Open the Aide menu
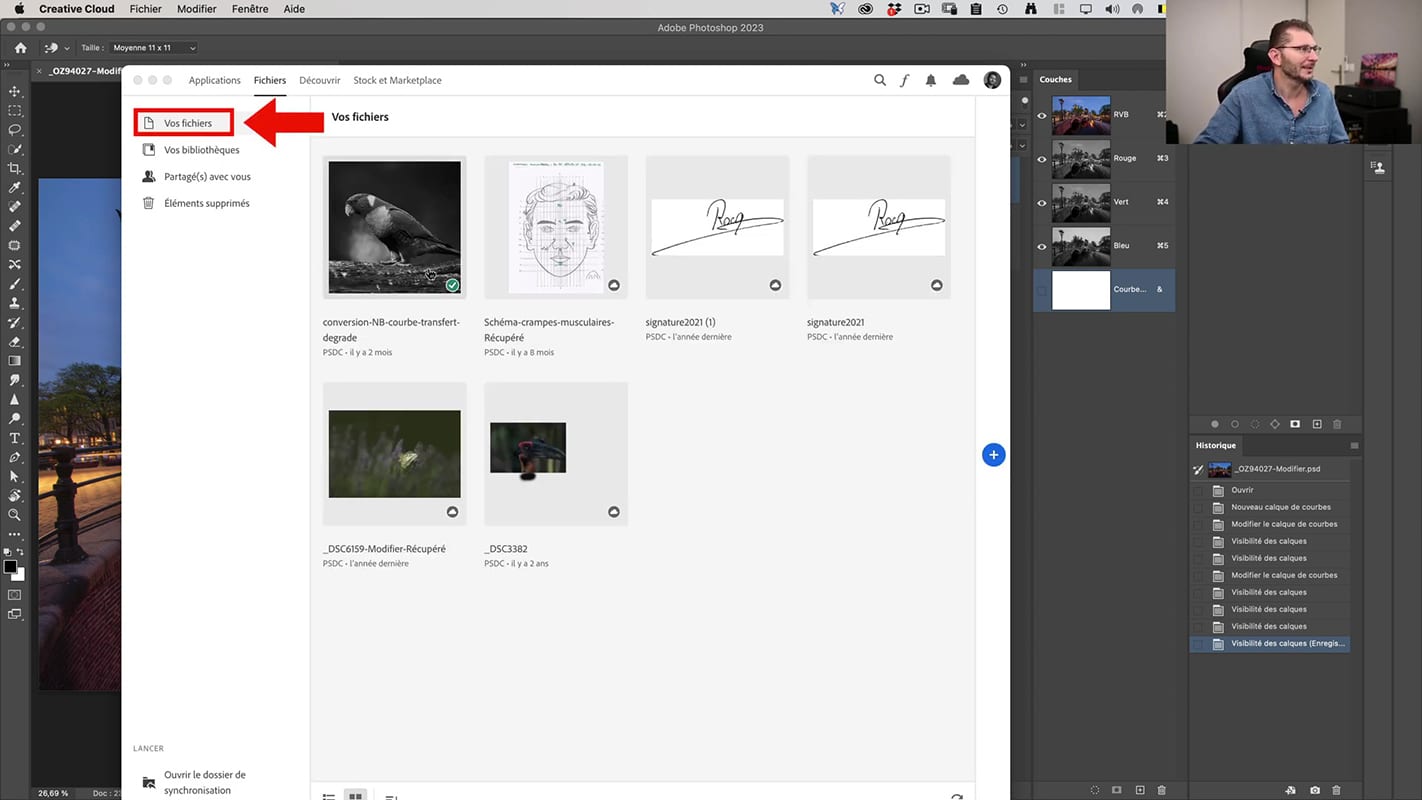This screenshot has height=800, width=1422. coord(294,9)
